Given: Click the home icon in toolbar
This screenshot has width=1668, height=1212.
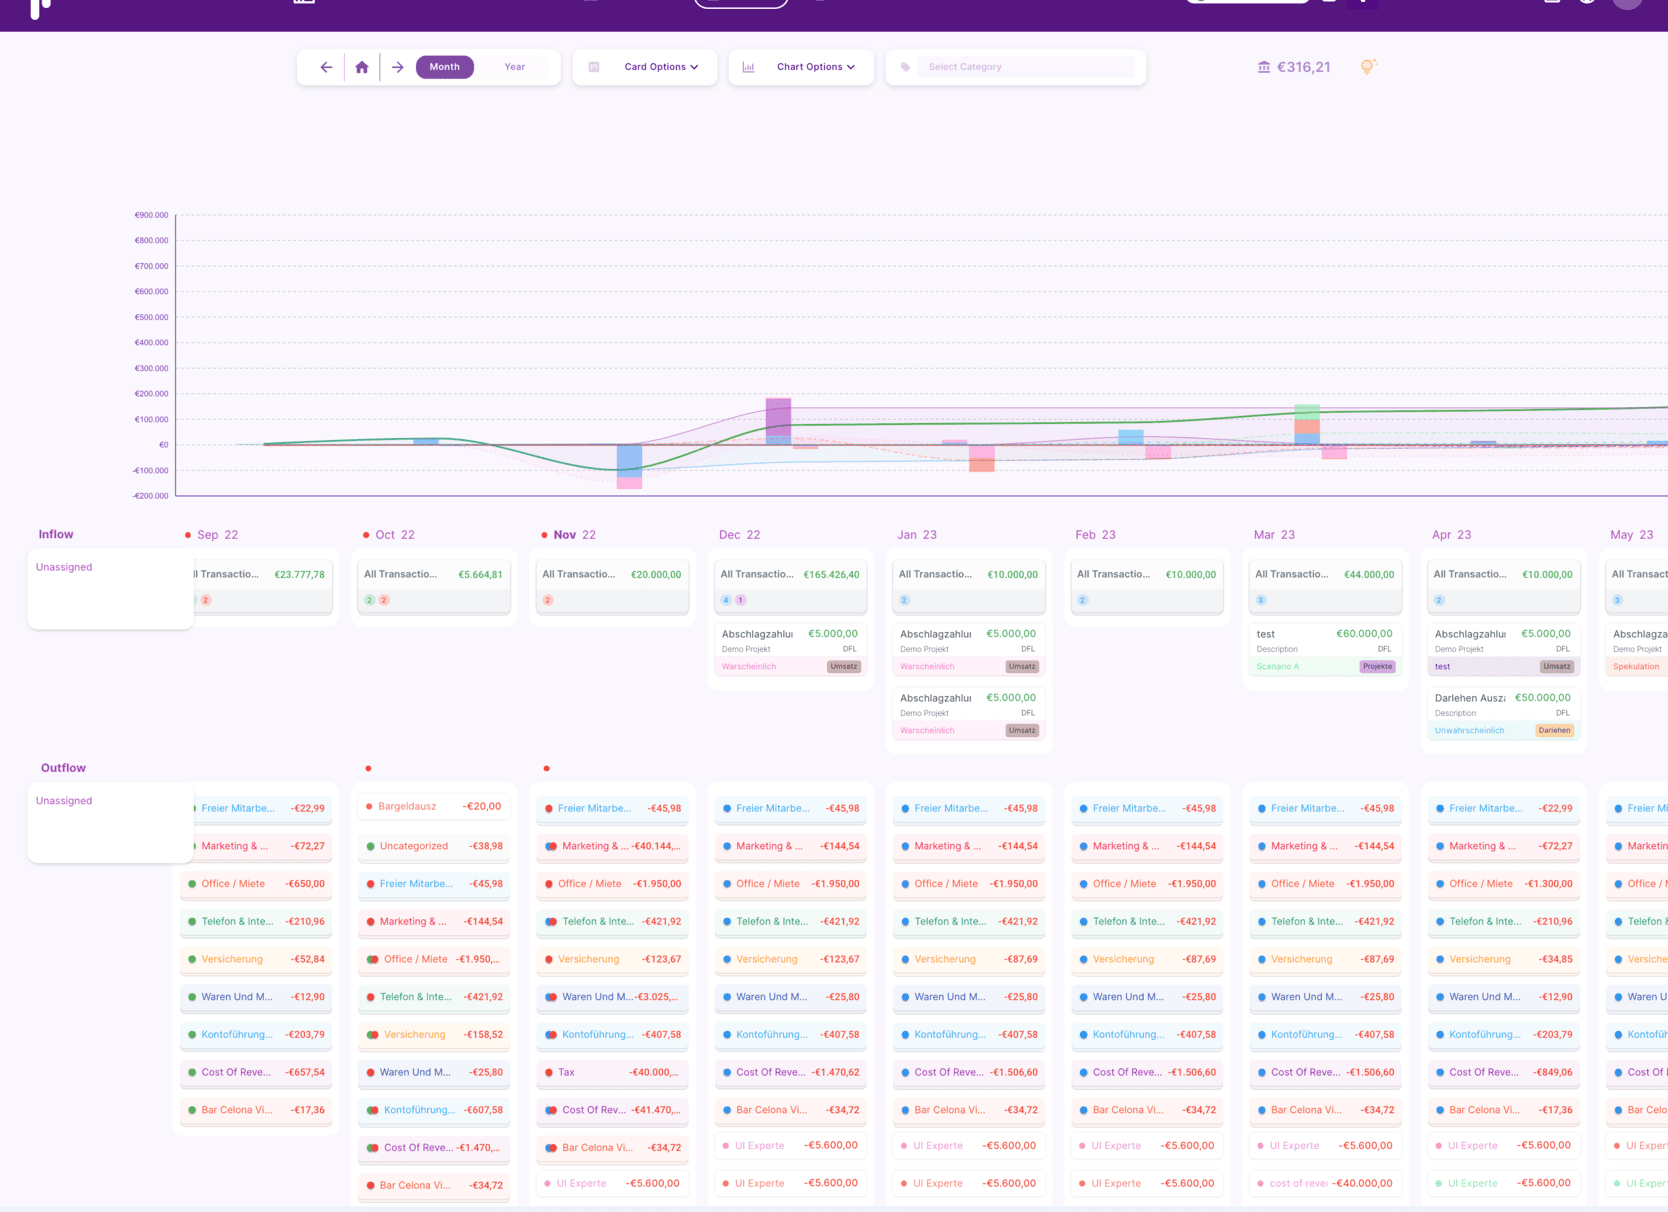Looking at the screenshot, I should [x=362, y=67].
